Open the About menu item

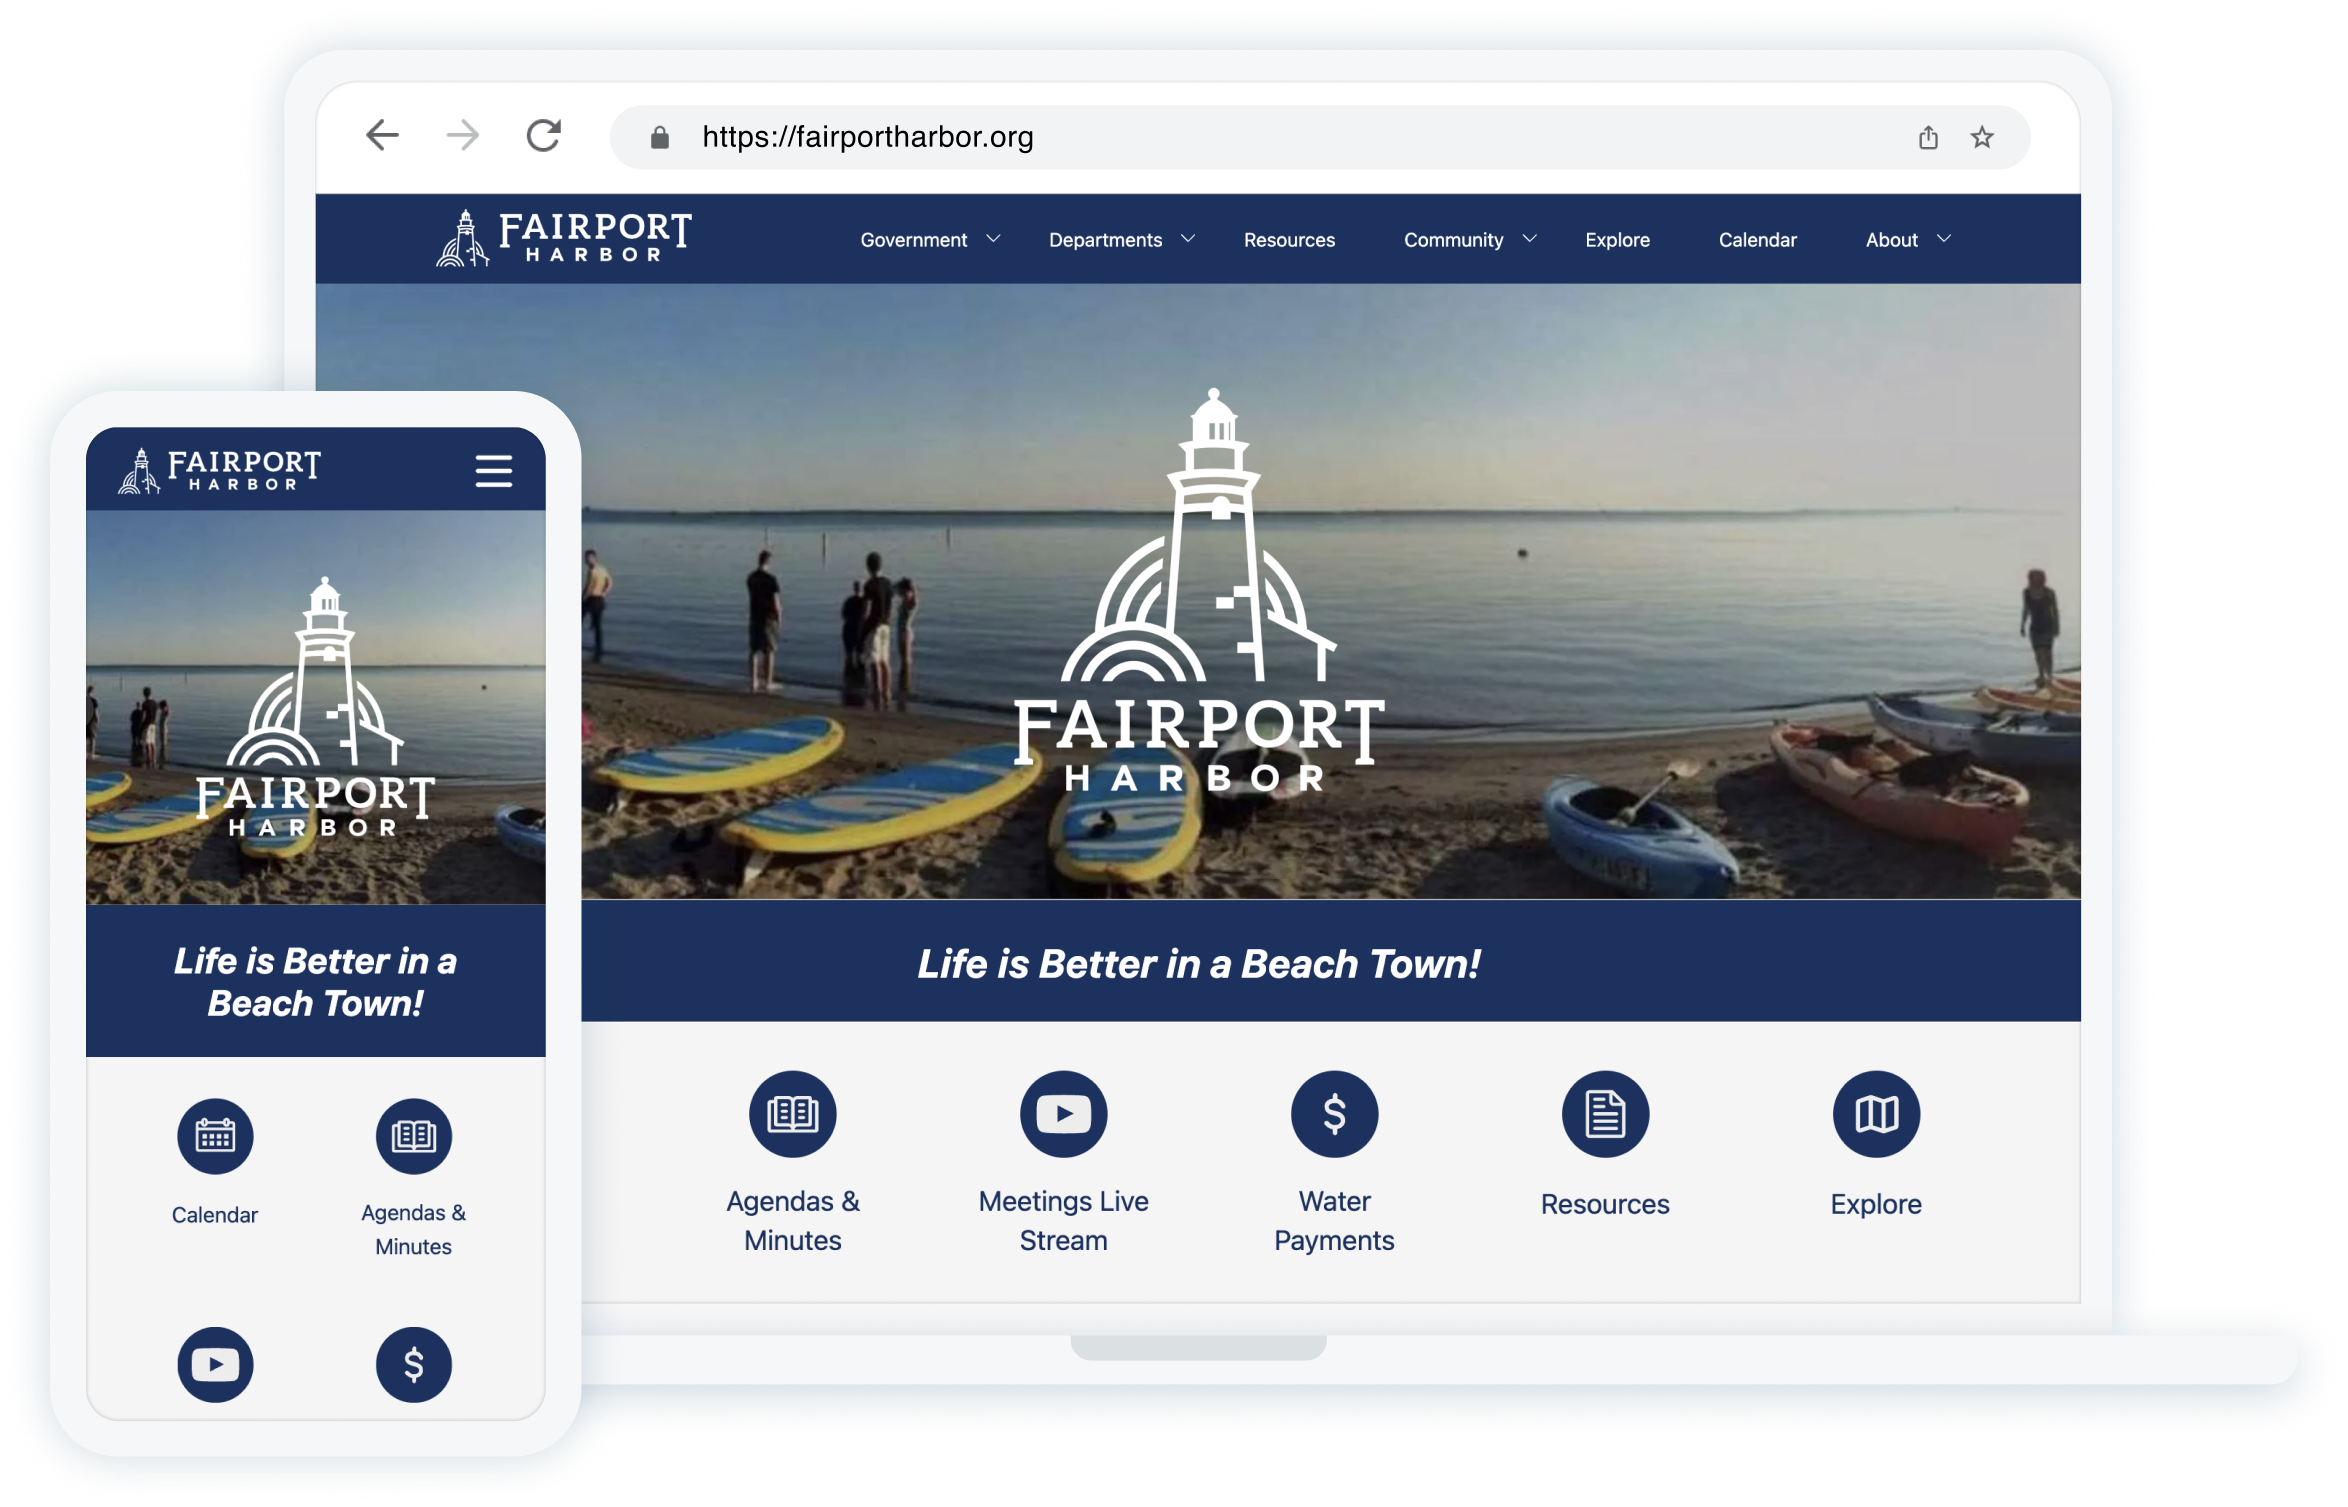click(x=1892, y=240)
